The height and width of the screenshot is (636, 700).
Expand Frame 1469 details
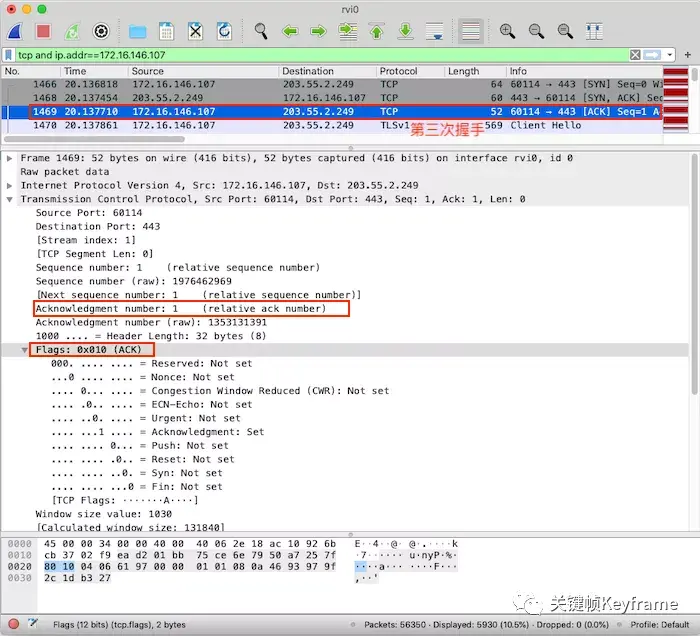(9, 158)
